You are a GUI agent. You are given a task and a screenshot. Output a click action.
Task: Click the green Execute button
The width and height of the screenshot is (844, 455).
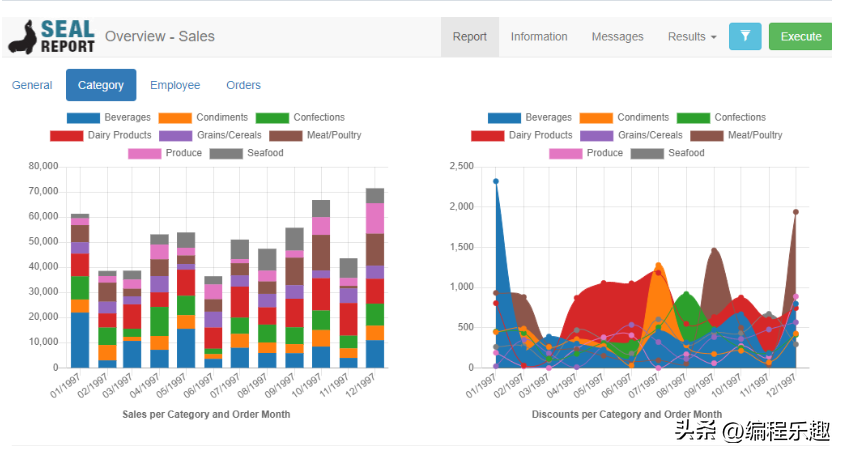pyautogui.click(x=800, y=36)
